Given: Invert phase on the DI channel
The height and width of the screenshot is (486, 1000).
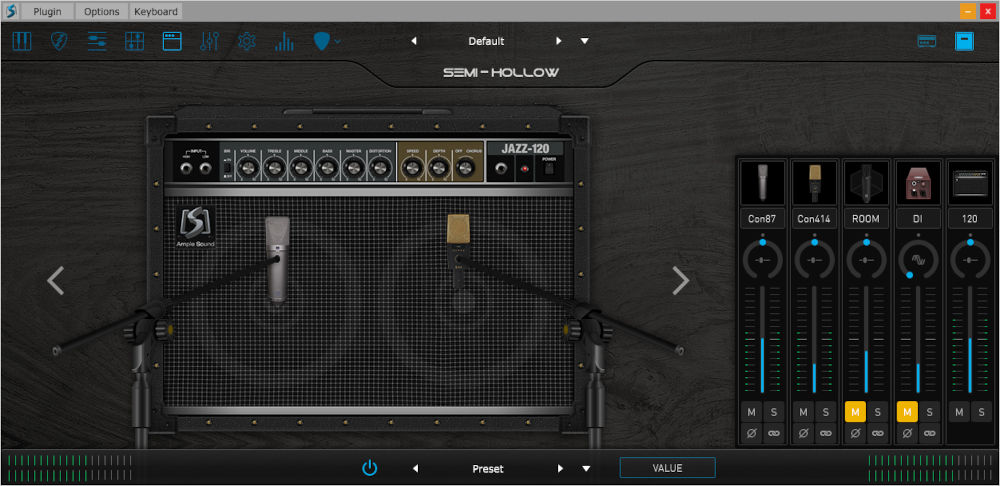Looking at the screenshot, I should [907, 433].
